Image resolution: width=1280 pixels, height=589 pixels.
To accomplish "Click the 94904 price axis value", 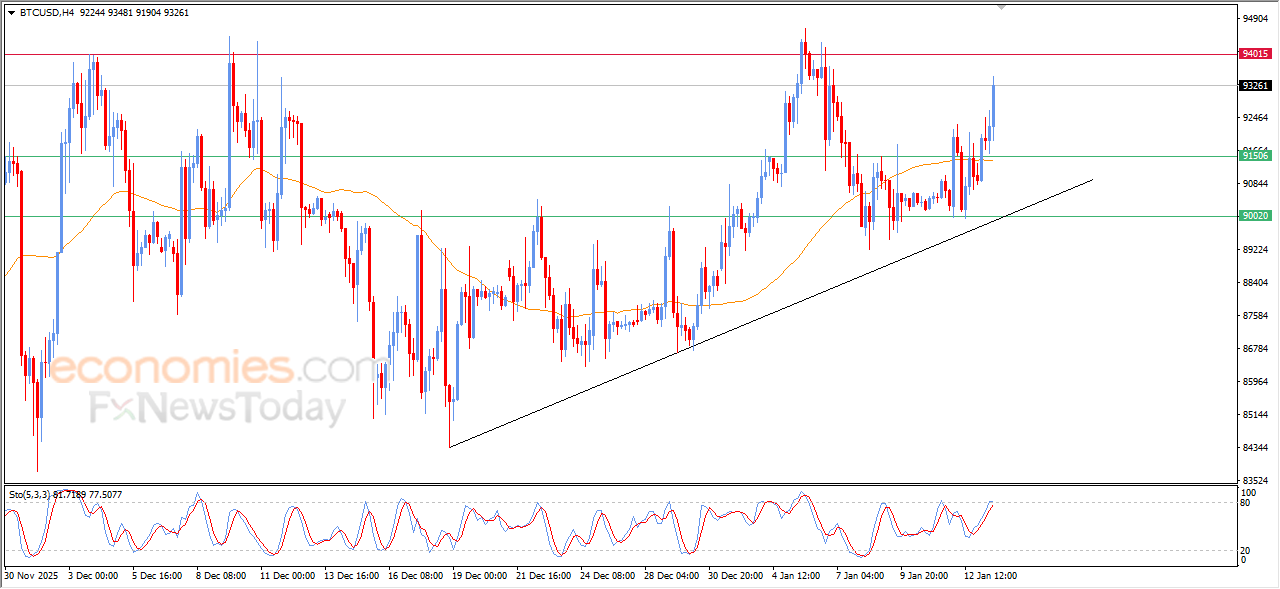I will [1255, 19].
